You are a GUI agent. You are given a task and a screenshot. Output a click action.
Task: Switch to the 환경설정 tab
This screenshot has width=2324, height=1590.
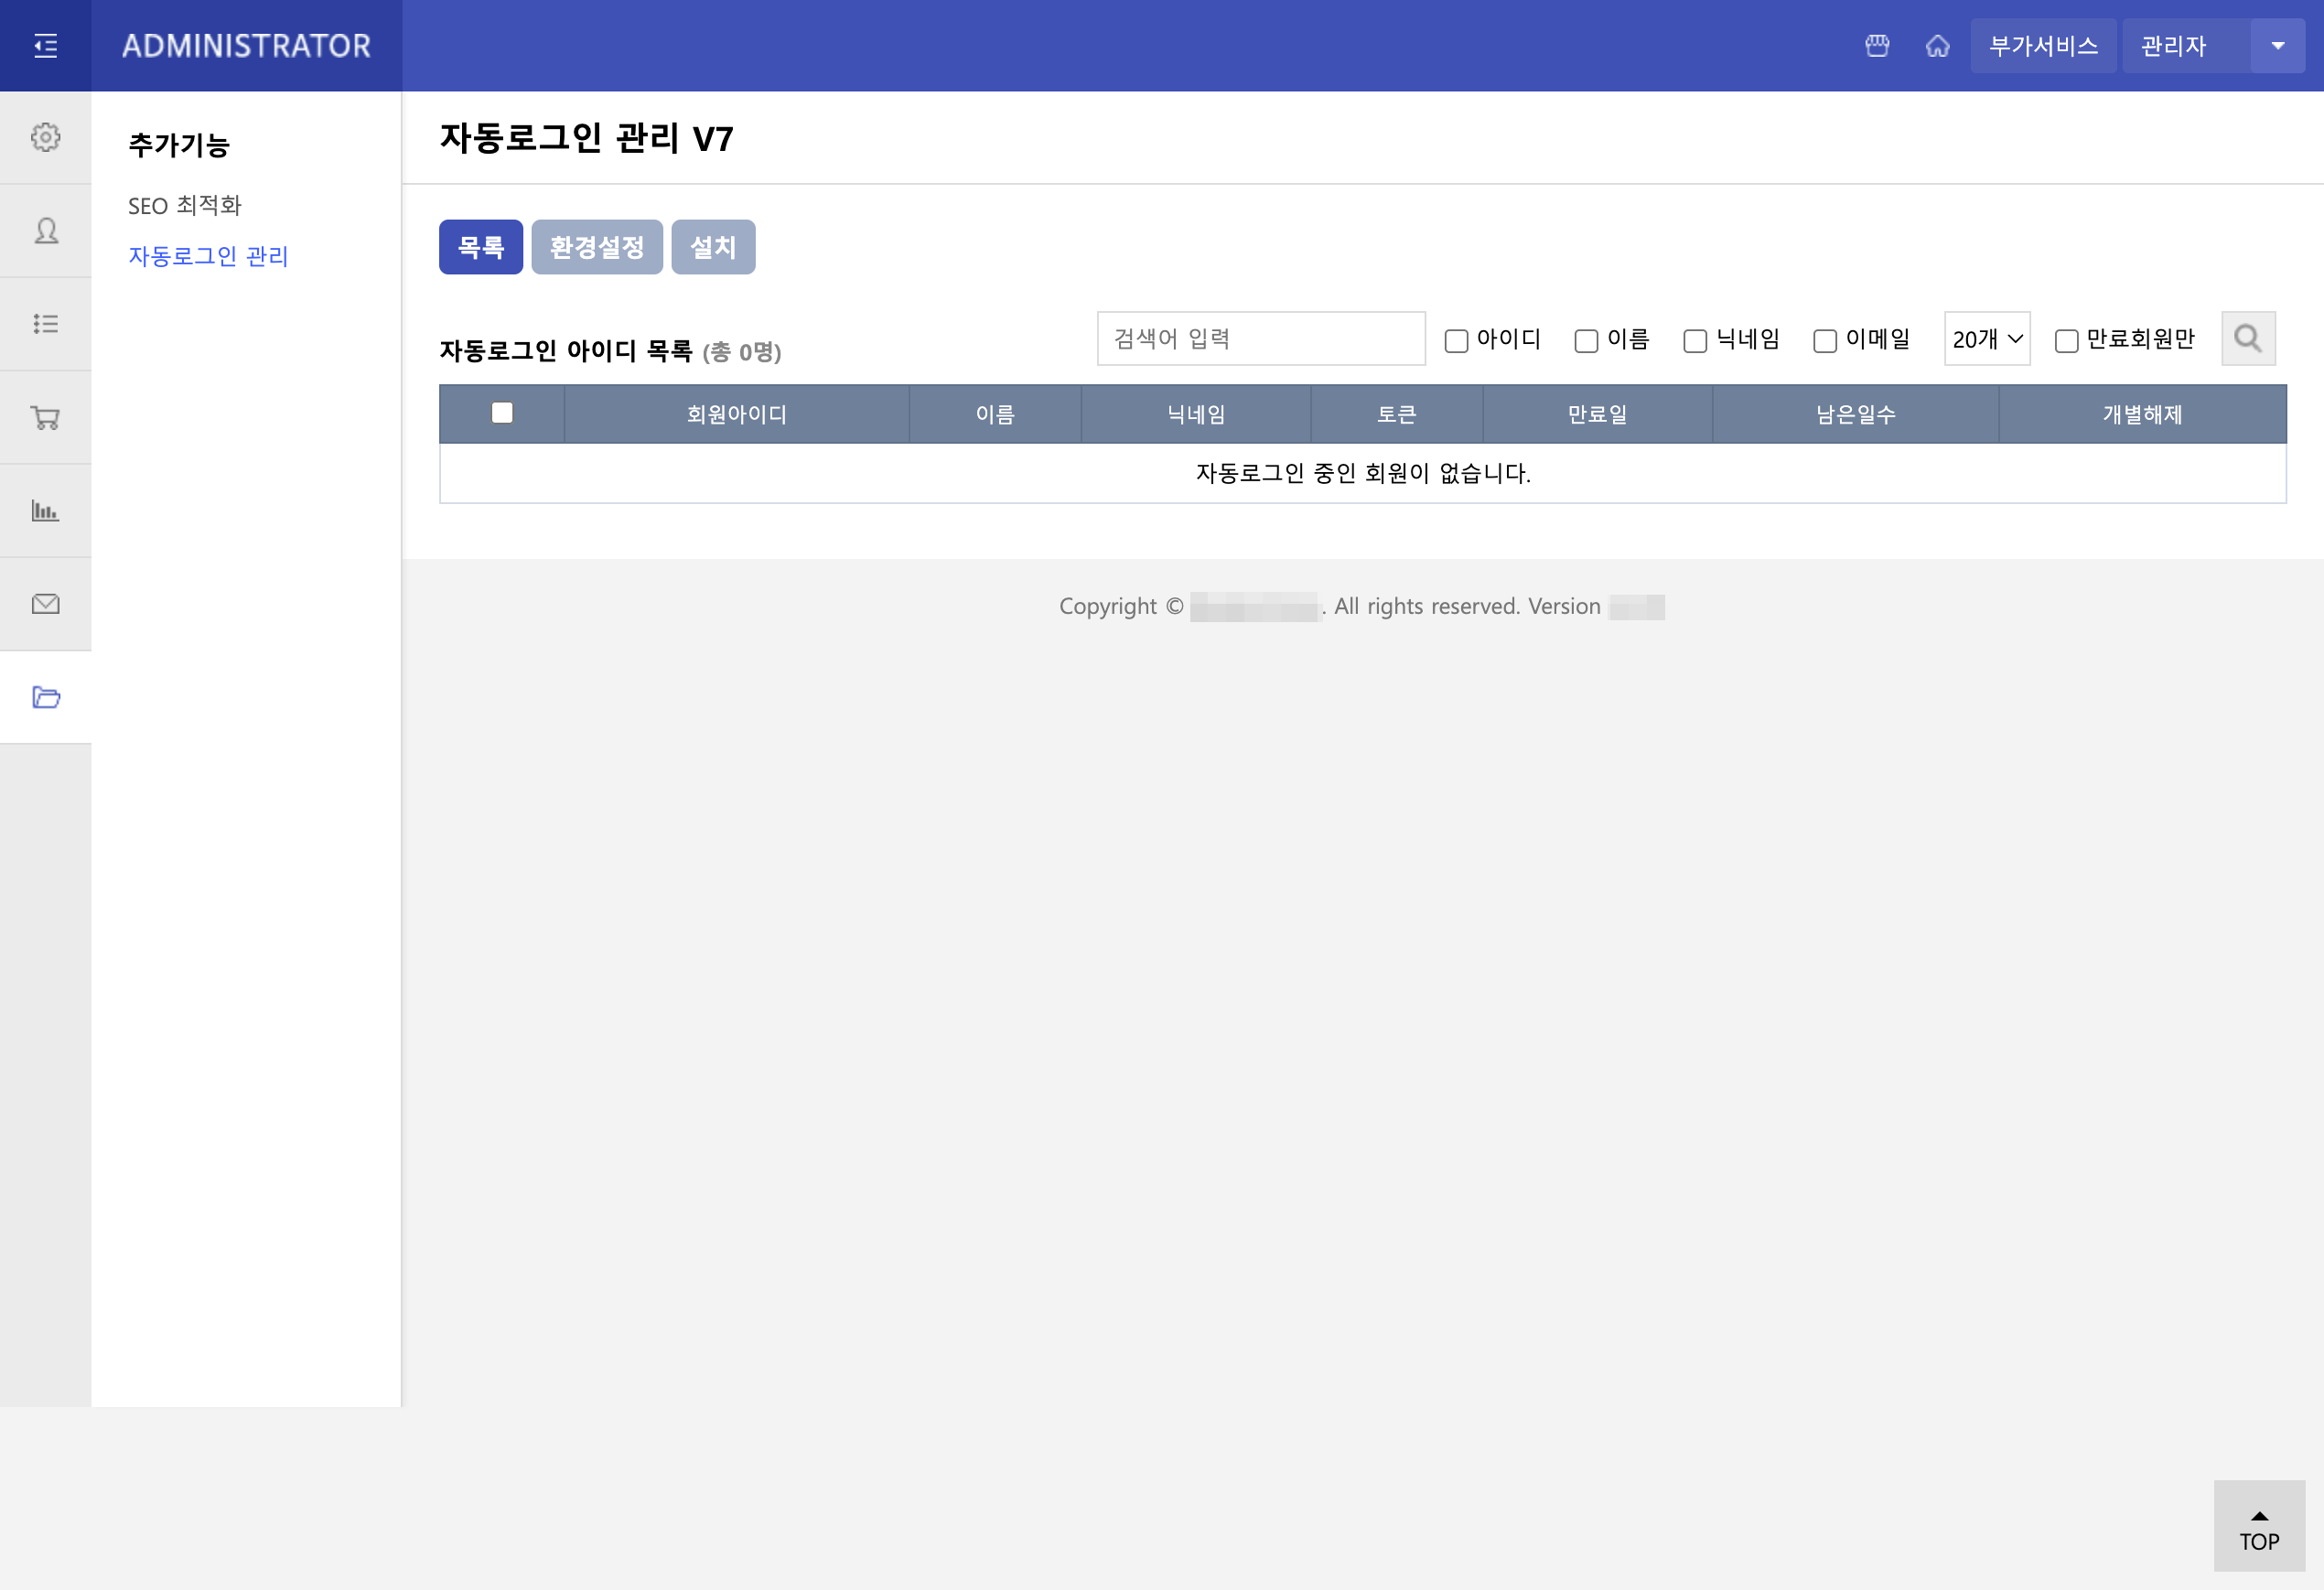click(x=597, y=246)
